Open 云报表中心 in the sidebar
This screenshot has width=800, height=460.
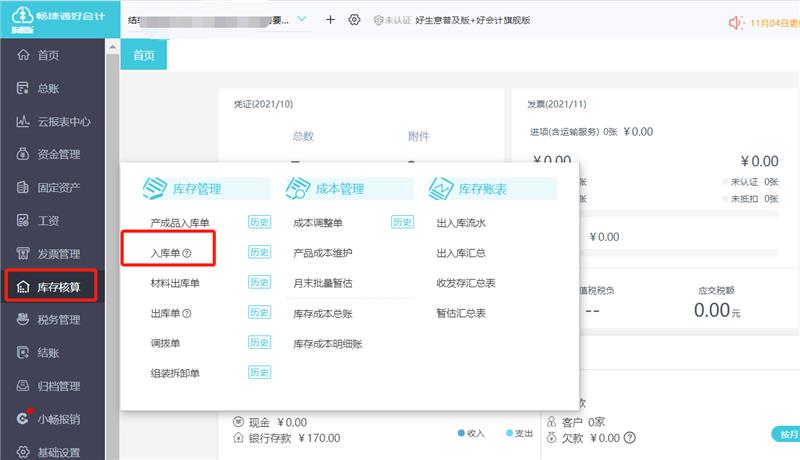(64, 122)
